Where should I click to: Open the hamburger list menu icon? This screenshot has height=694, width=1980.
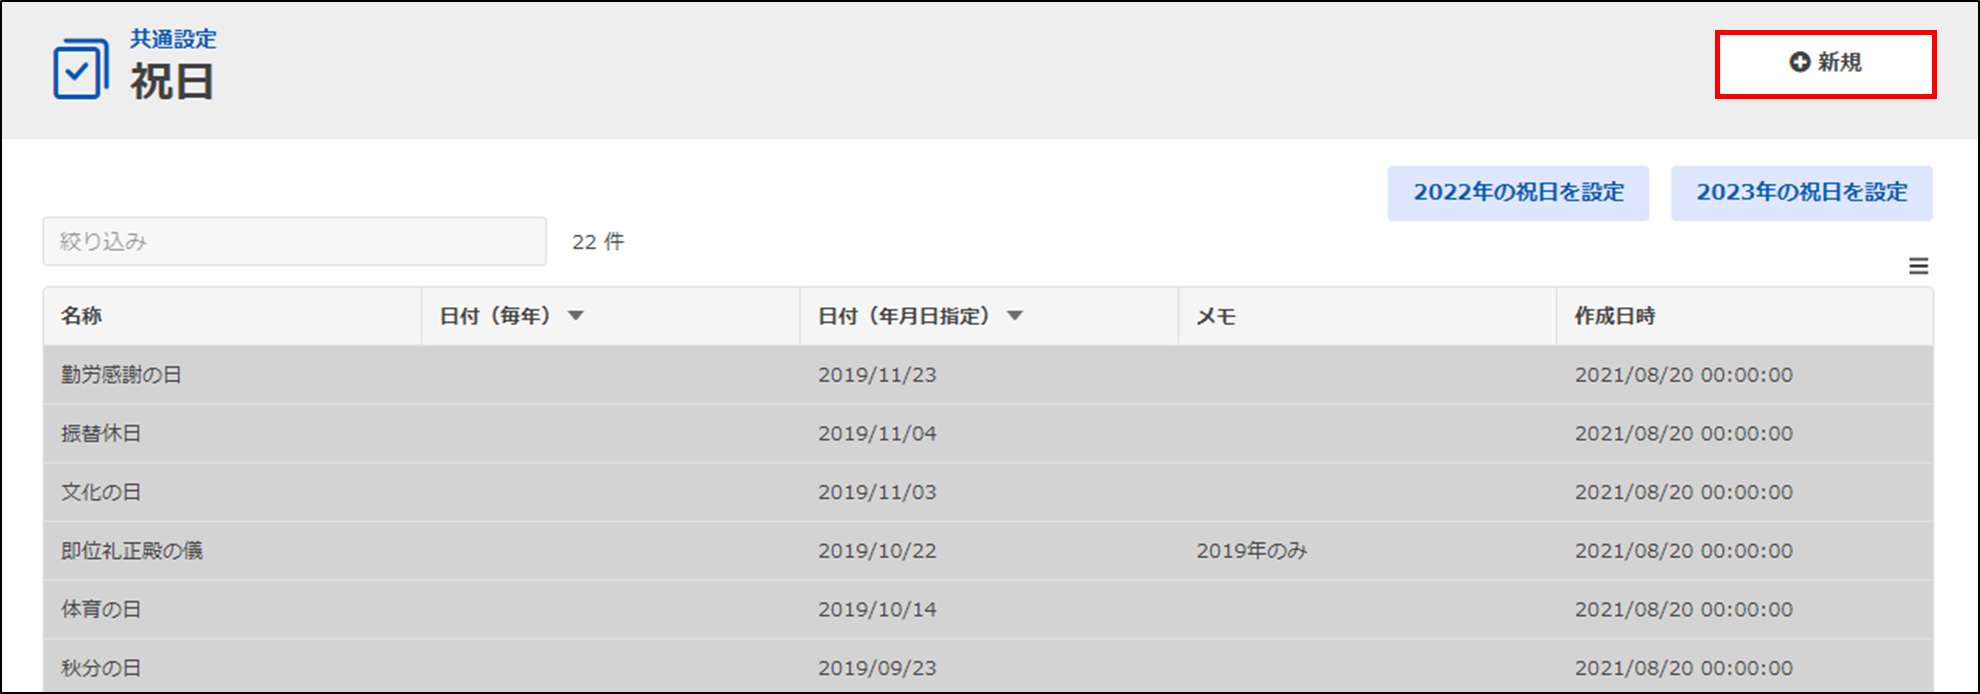[1918, 266]
